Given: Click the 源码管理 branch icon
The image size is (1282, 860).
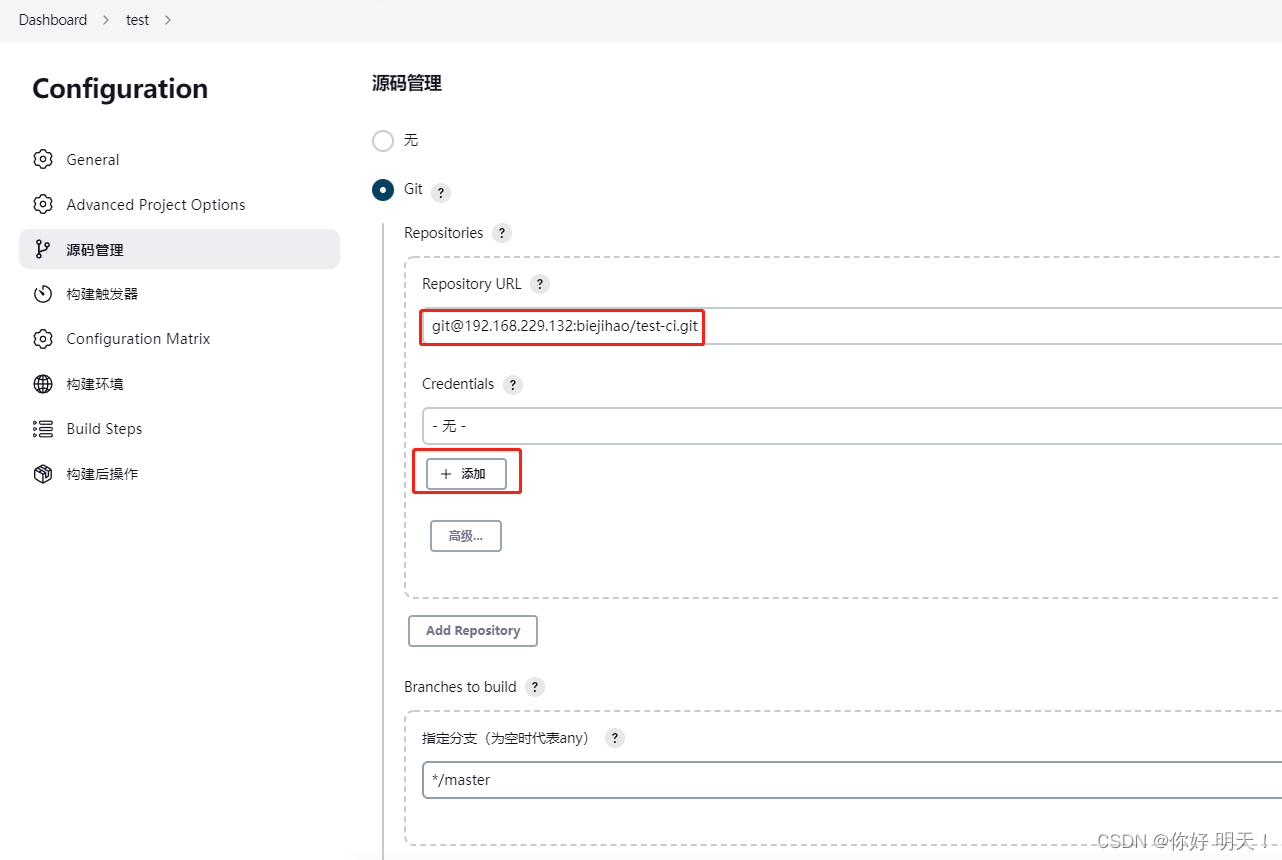Looking at the screenshot, I should point(43,249).
